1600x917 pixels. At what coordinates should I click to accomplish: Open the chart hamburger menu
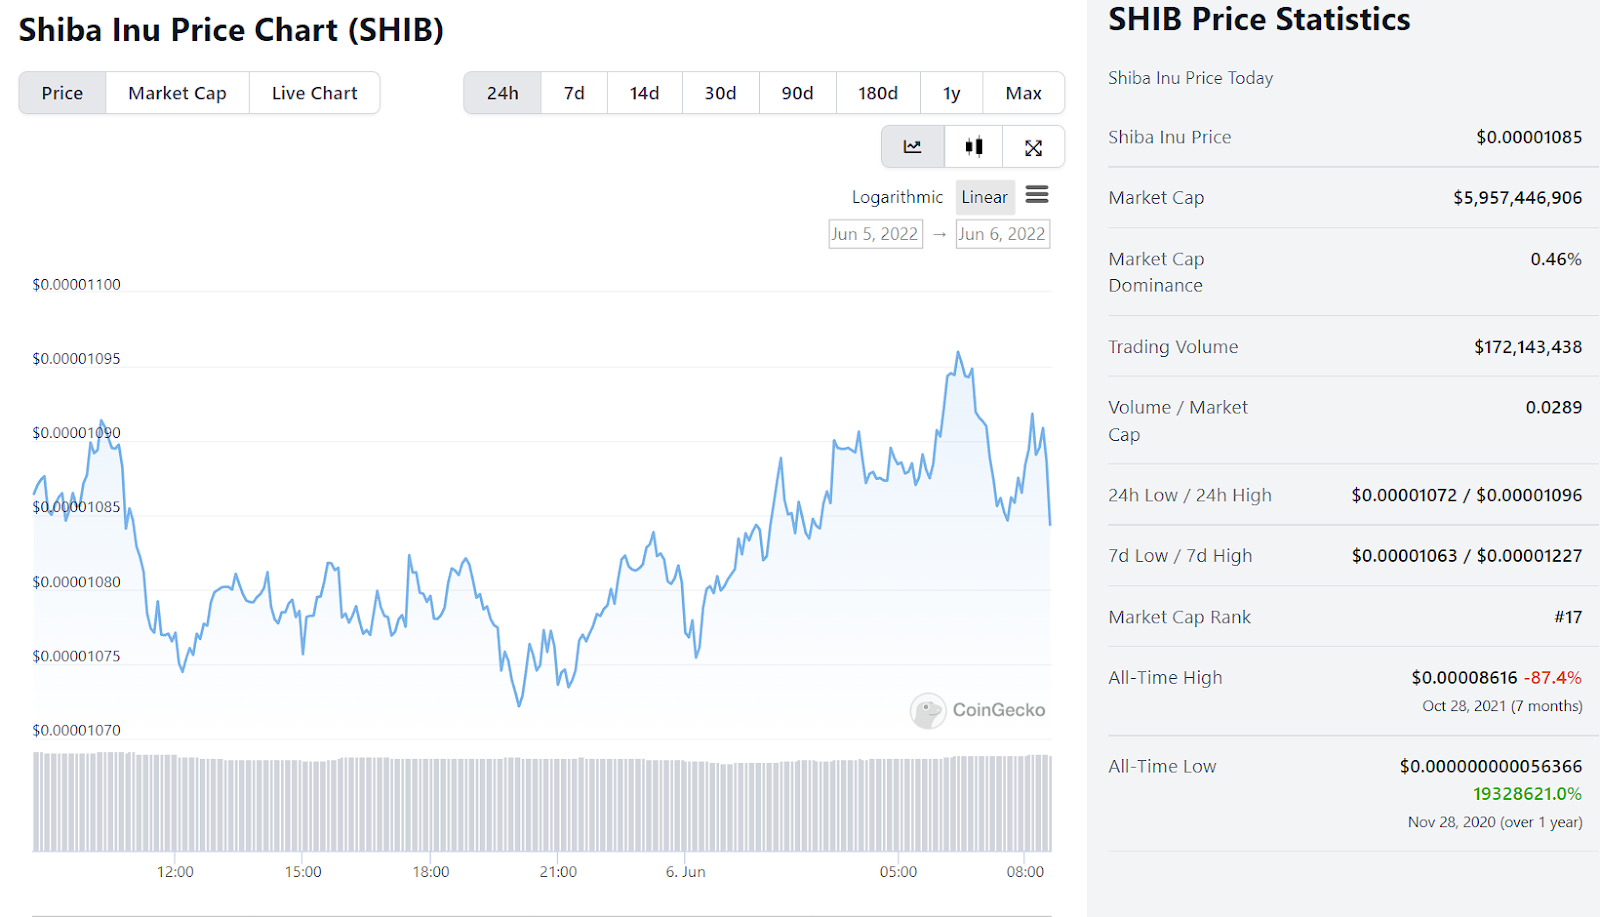click(1037, 195)
